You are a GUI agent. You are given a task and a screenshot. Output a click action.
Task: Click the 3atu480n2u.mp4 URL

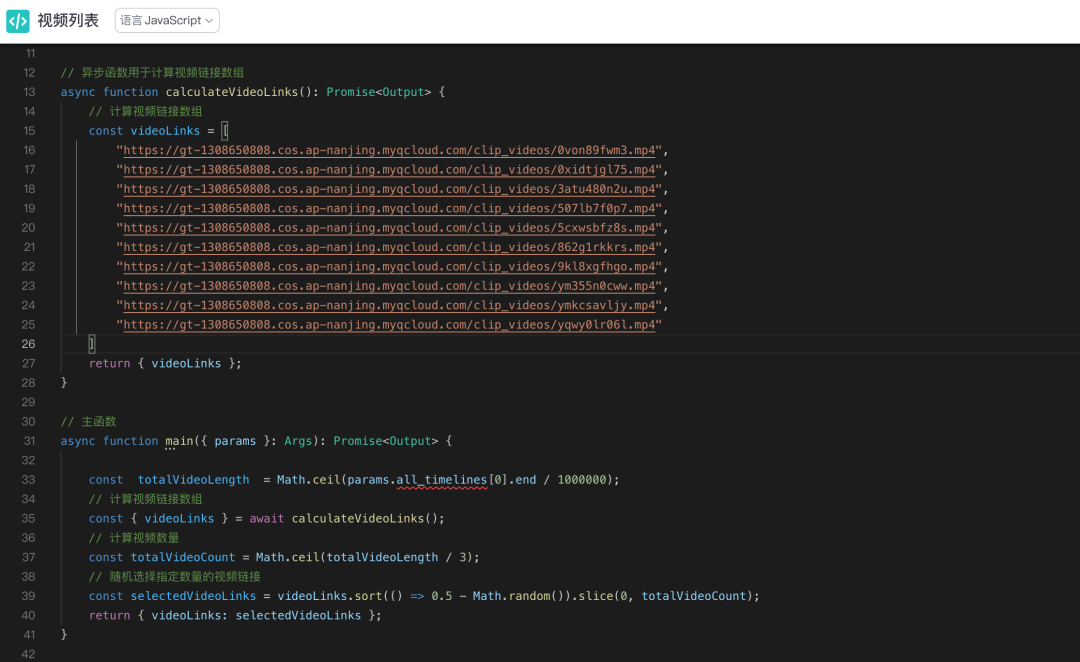point(389,189)
